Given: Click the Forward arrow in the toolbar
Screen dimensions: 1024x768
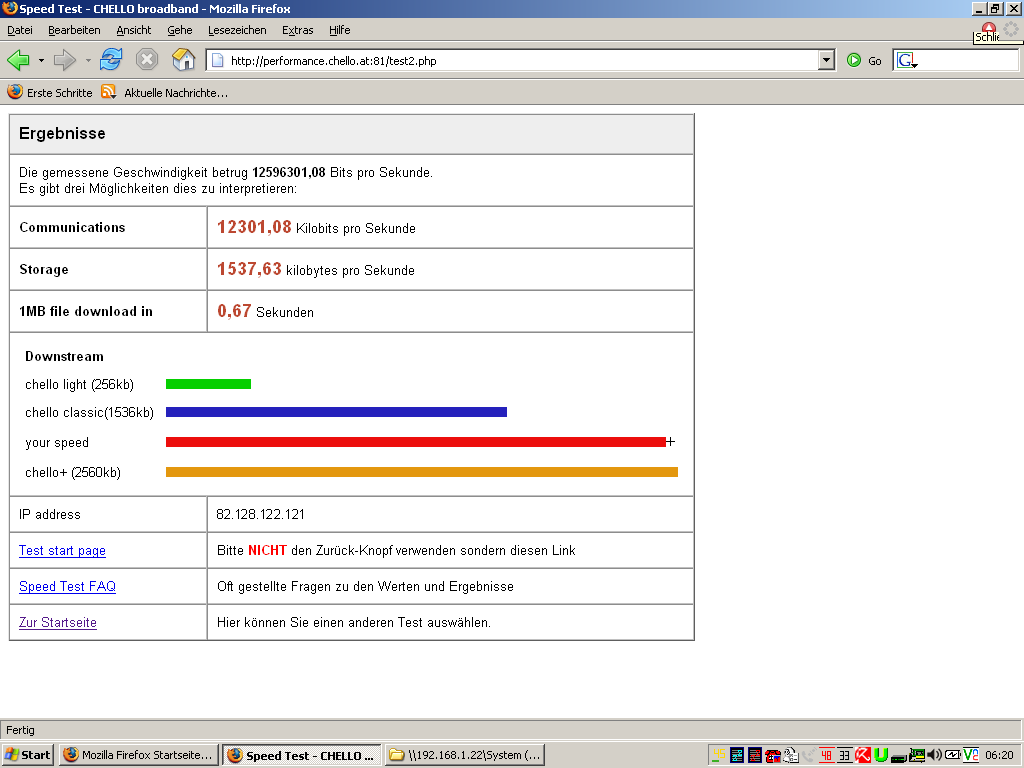Looking at the screenshot, I should (x=65, y=60).
